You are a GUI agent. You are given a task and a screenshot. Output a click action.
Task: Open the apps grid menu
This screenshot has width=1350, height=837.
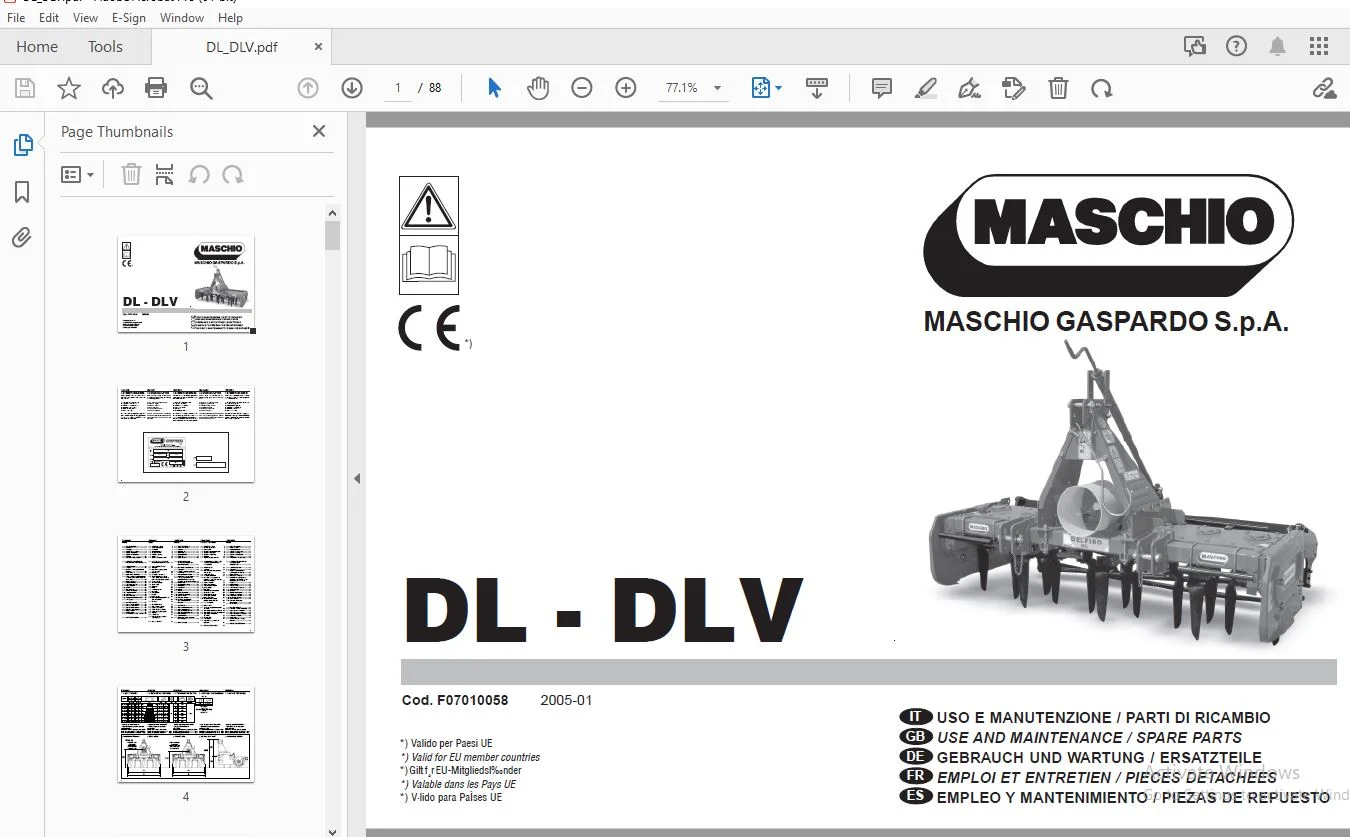[1319, 46]
